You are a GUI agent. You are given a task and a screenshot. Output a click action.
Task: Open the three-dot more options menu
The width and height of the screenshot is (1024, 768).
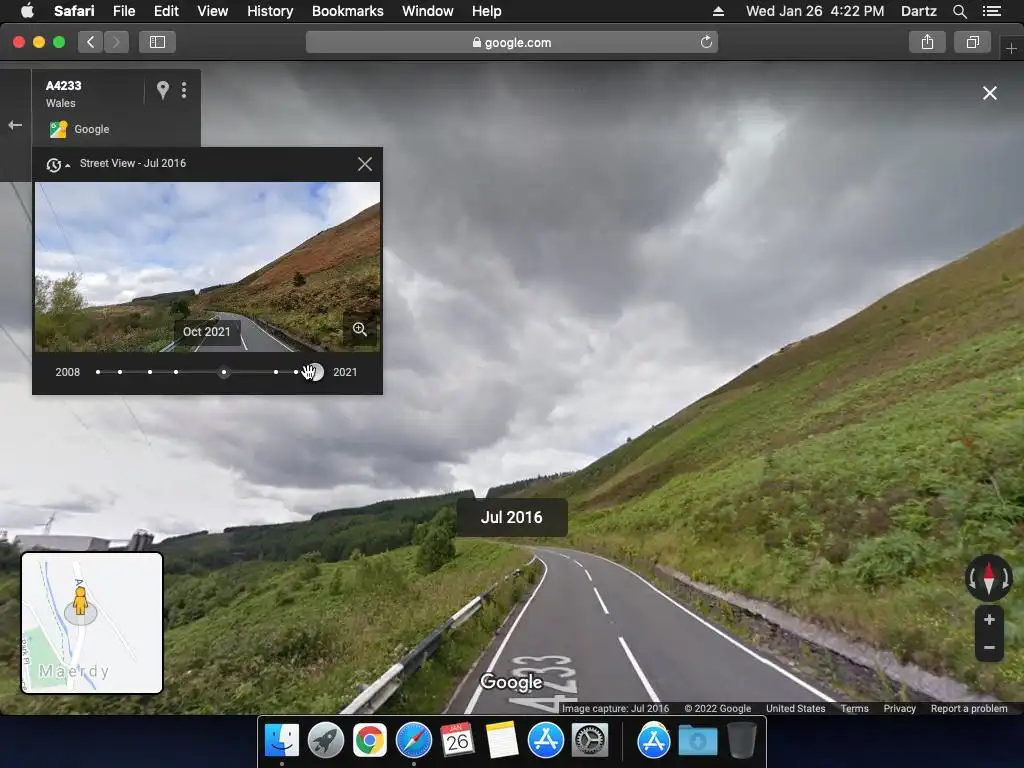pos(184,90)
